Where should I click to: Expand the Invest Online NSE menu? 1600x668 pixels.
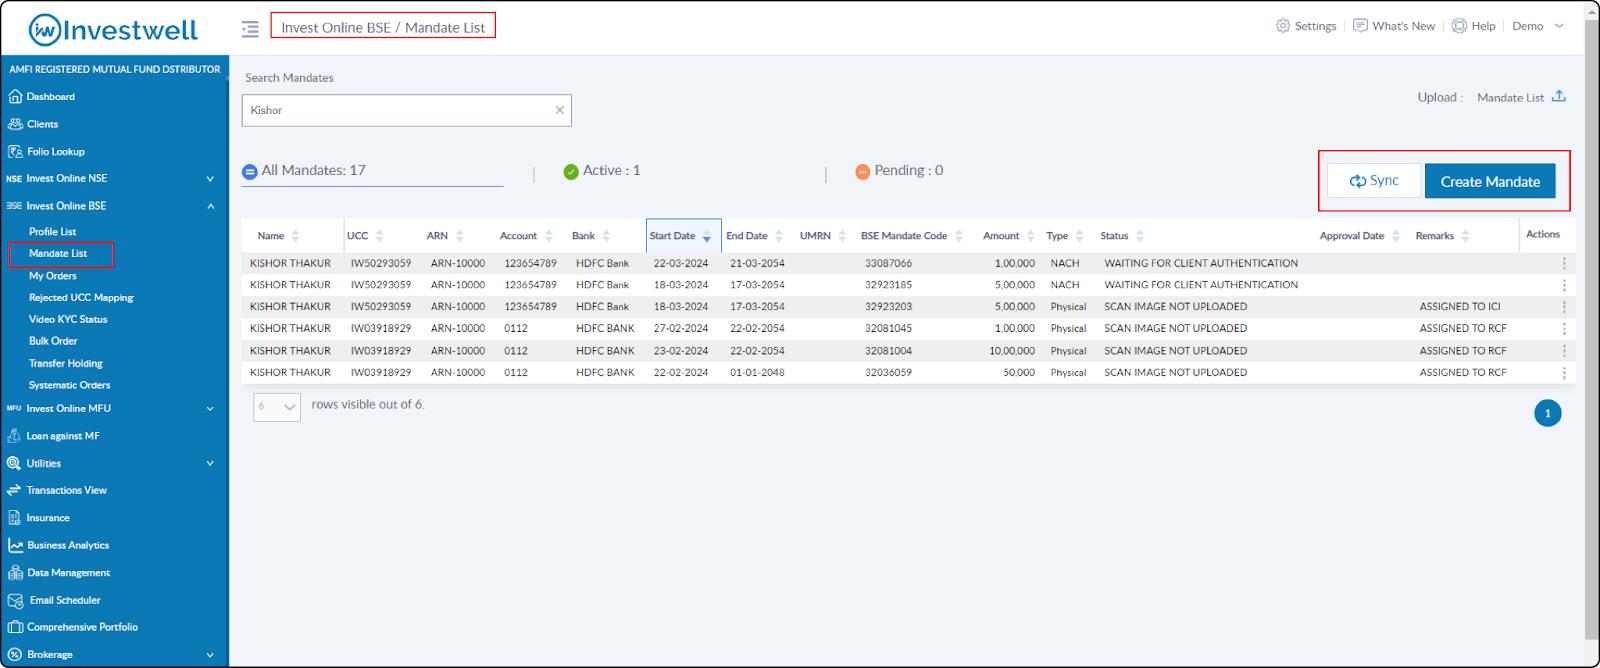point(210,179)
